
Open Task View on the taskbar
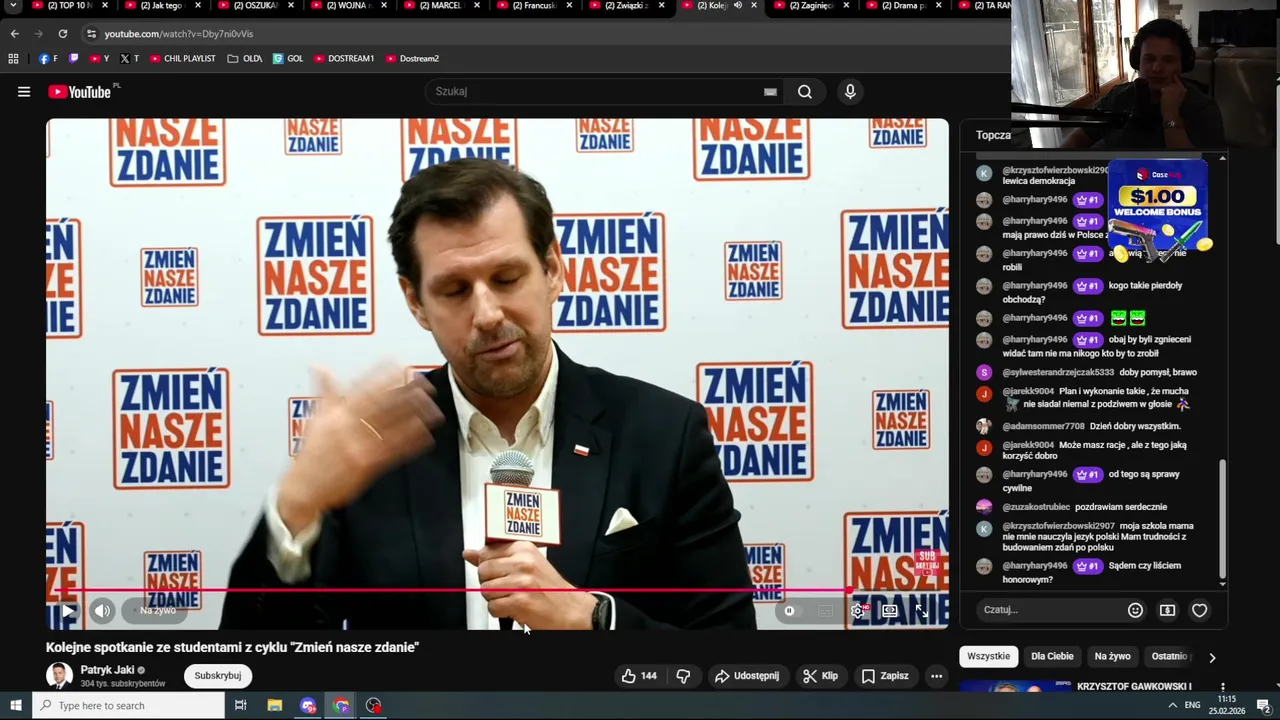(x=240, y=705)
